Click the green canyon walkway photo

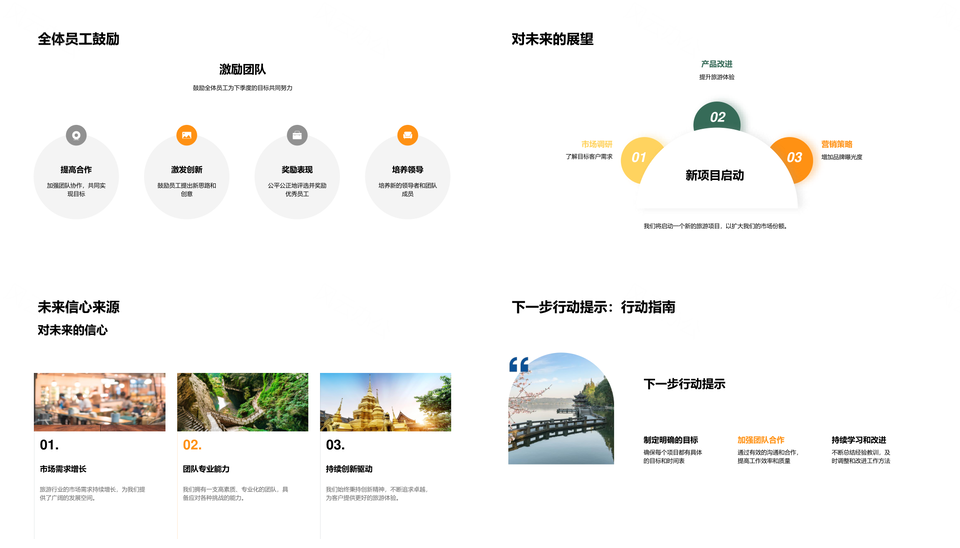coord(242,402)
